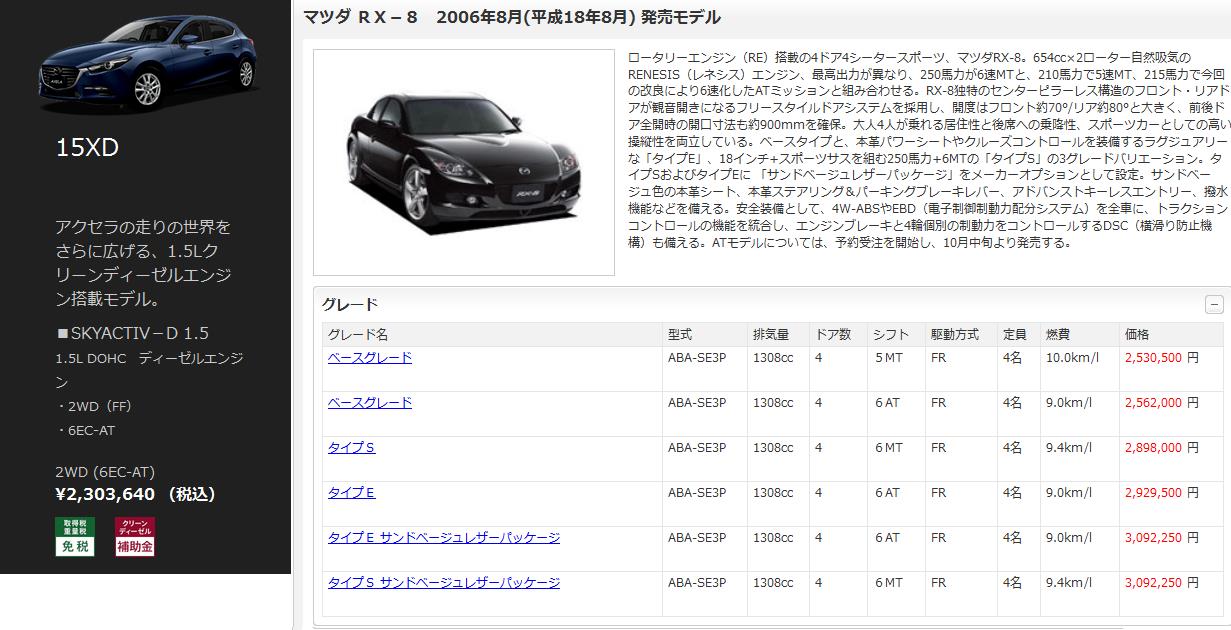Click the 3,092,250 円 price in the タイプE サンドベージュ row

point(1162,538)
